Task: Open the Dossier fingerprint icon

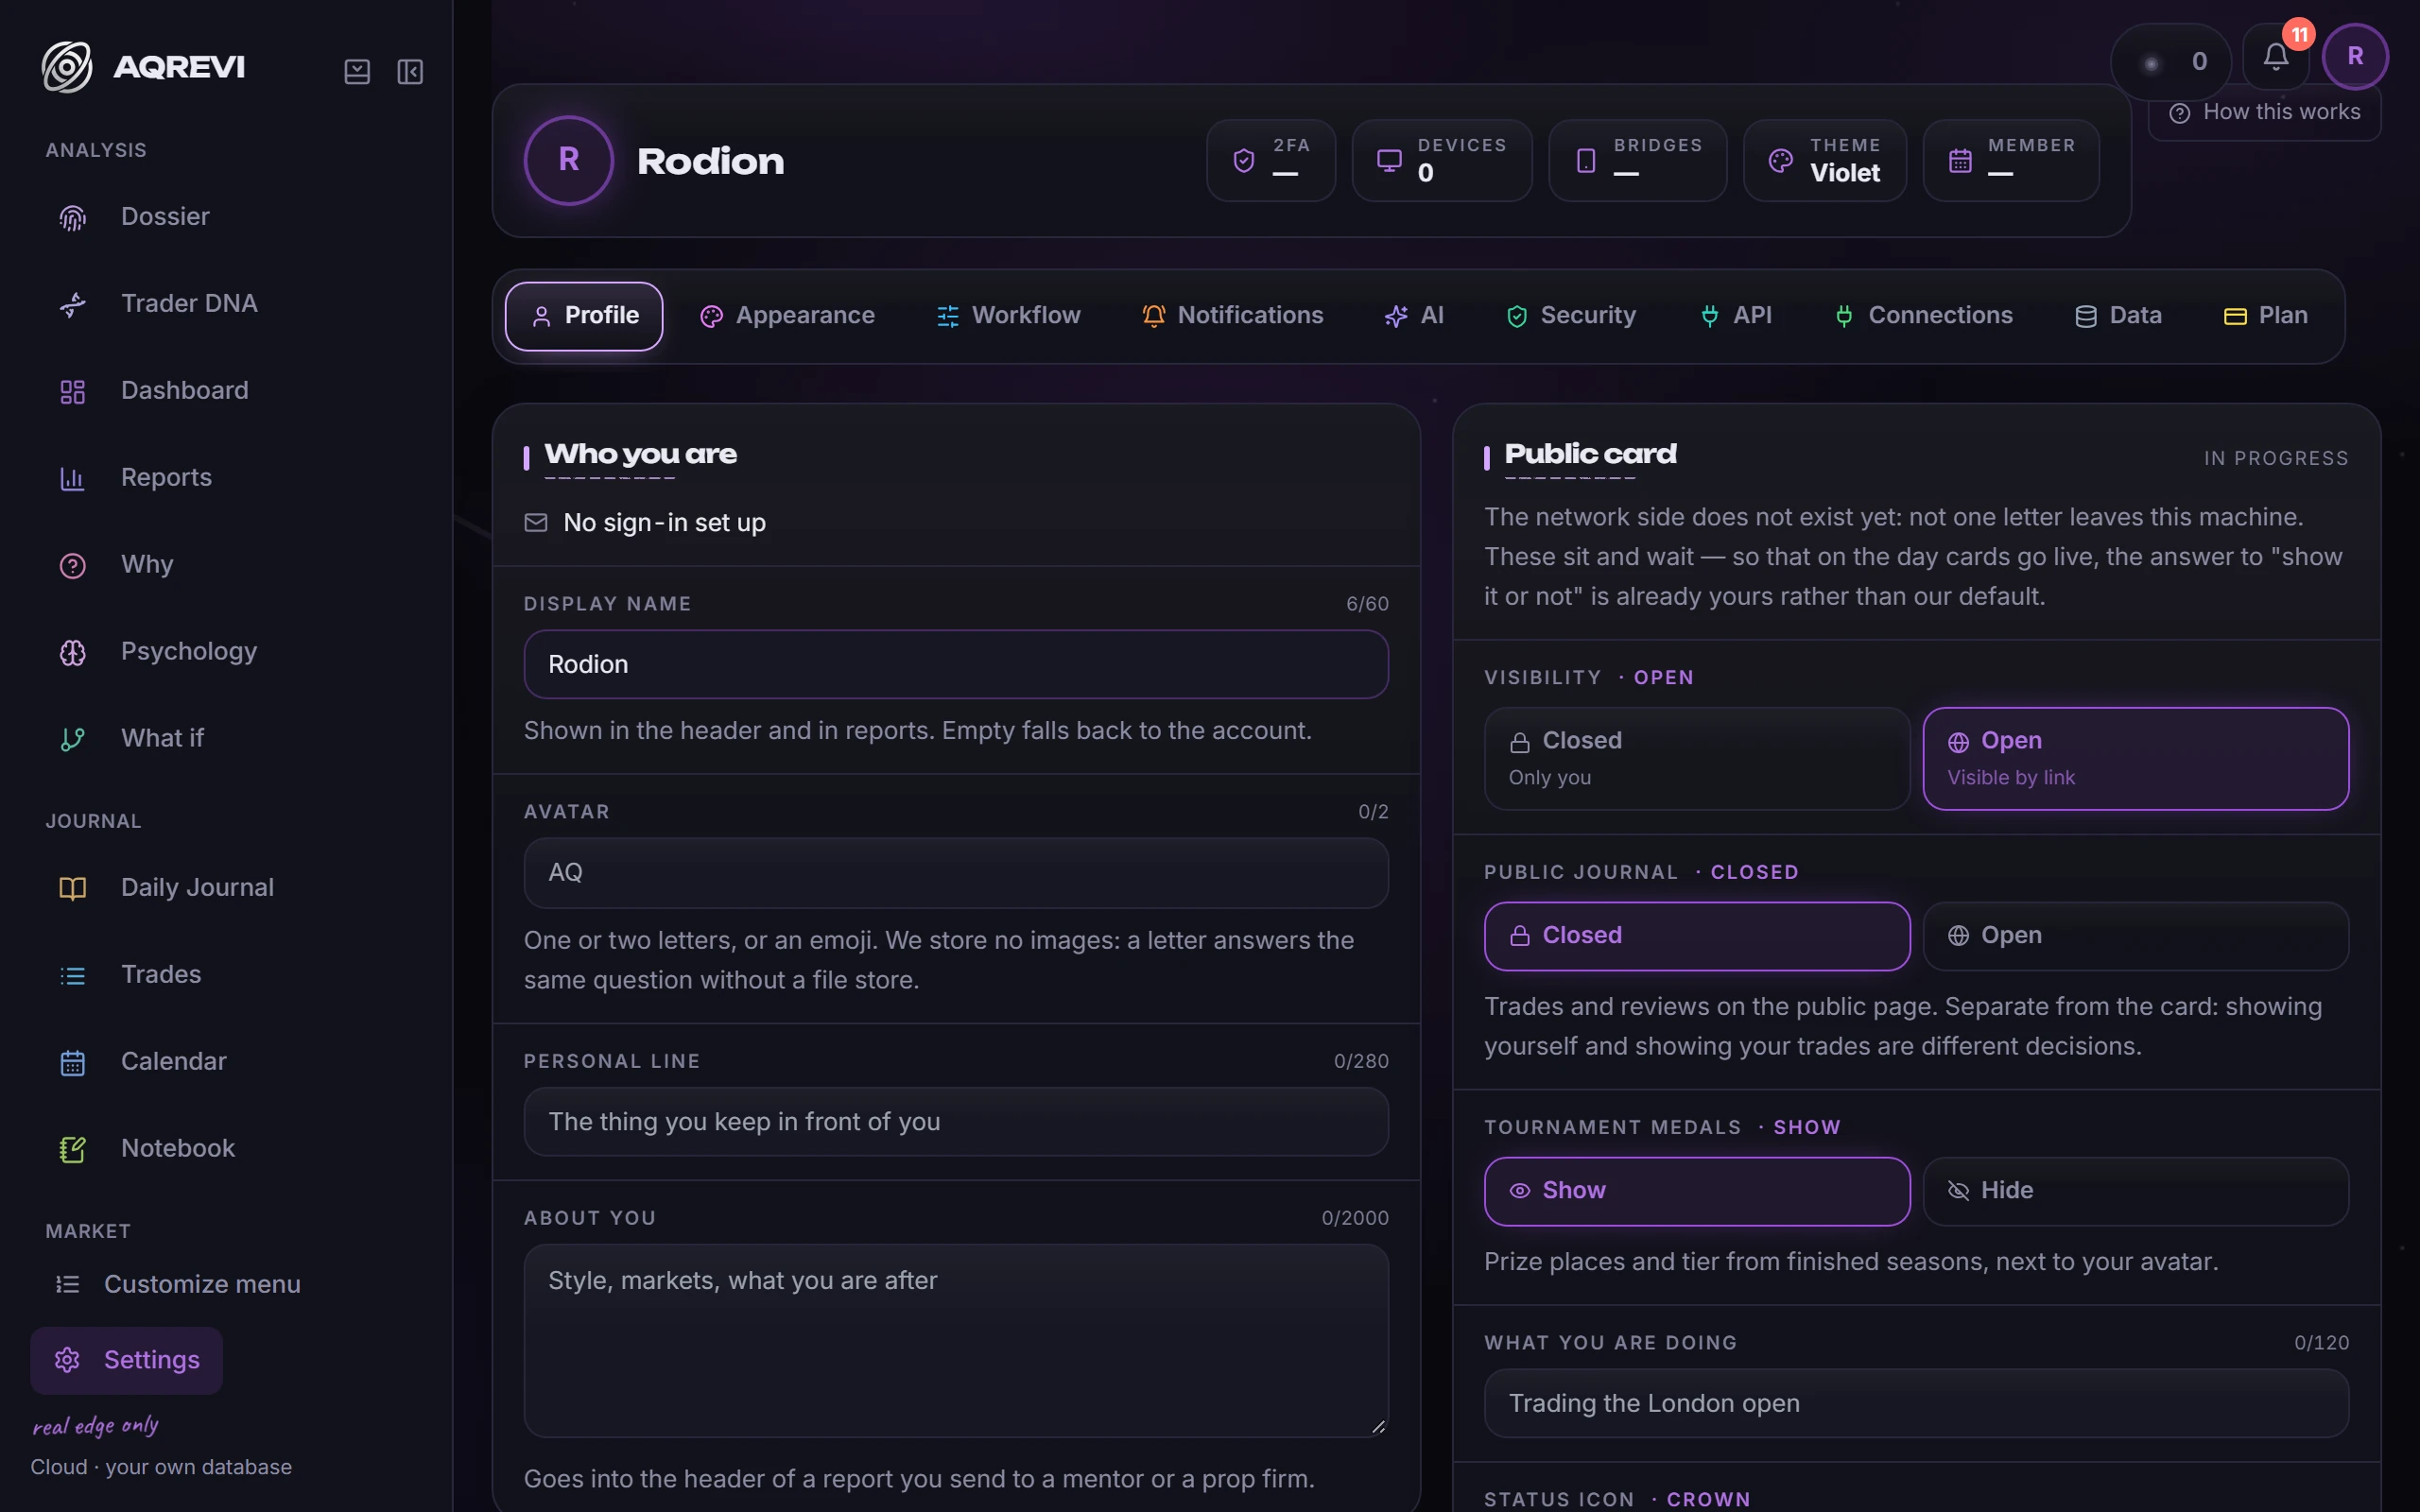Action: 72,217
